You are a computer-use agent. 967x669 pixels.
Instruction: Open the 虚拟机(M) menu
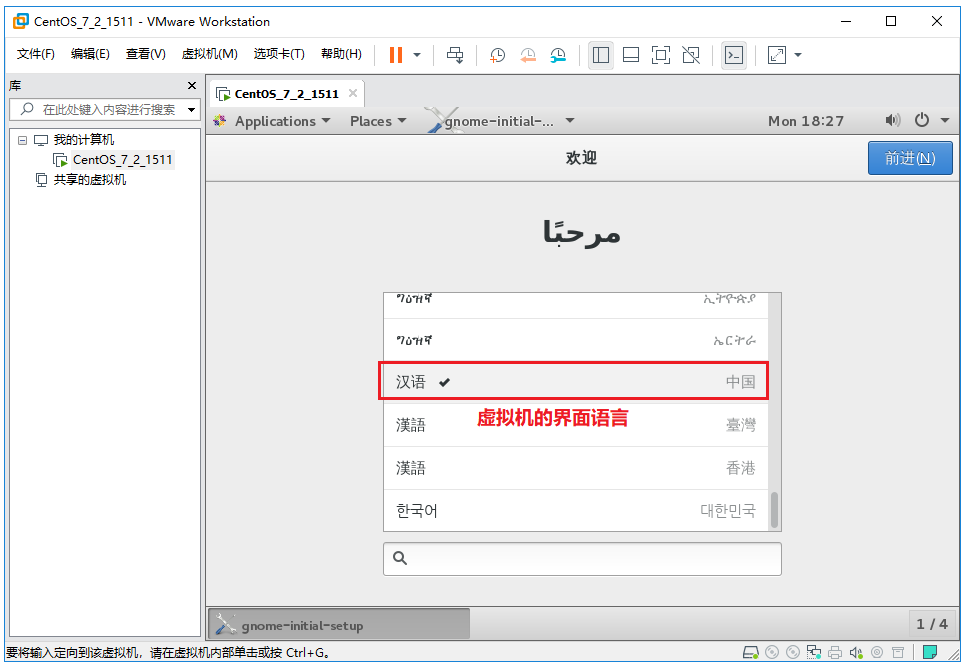210,54
